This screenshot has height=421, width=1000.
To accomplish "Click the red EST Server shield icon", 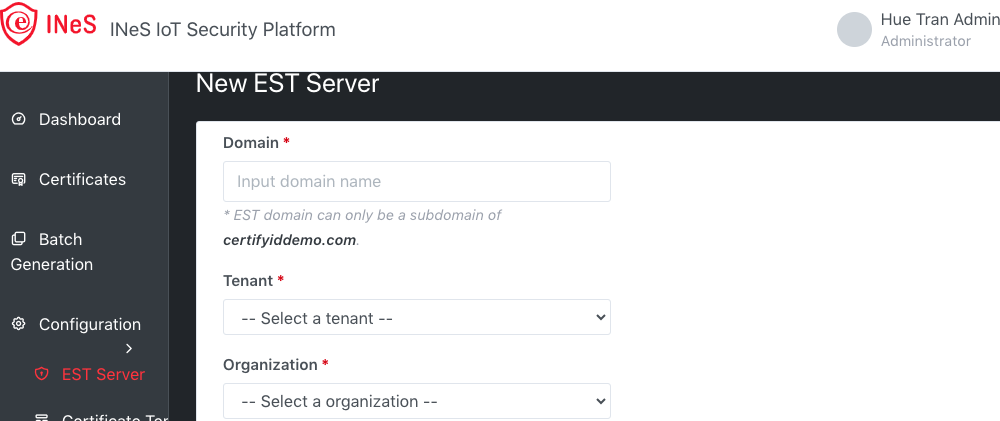I will 41,374.
